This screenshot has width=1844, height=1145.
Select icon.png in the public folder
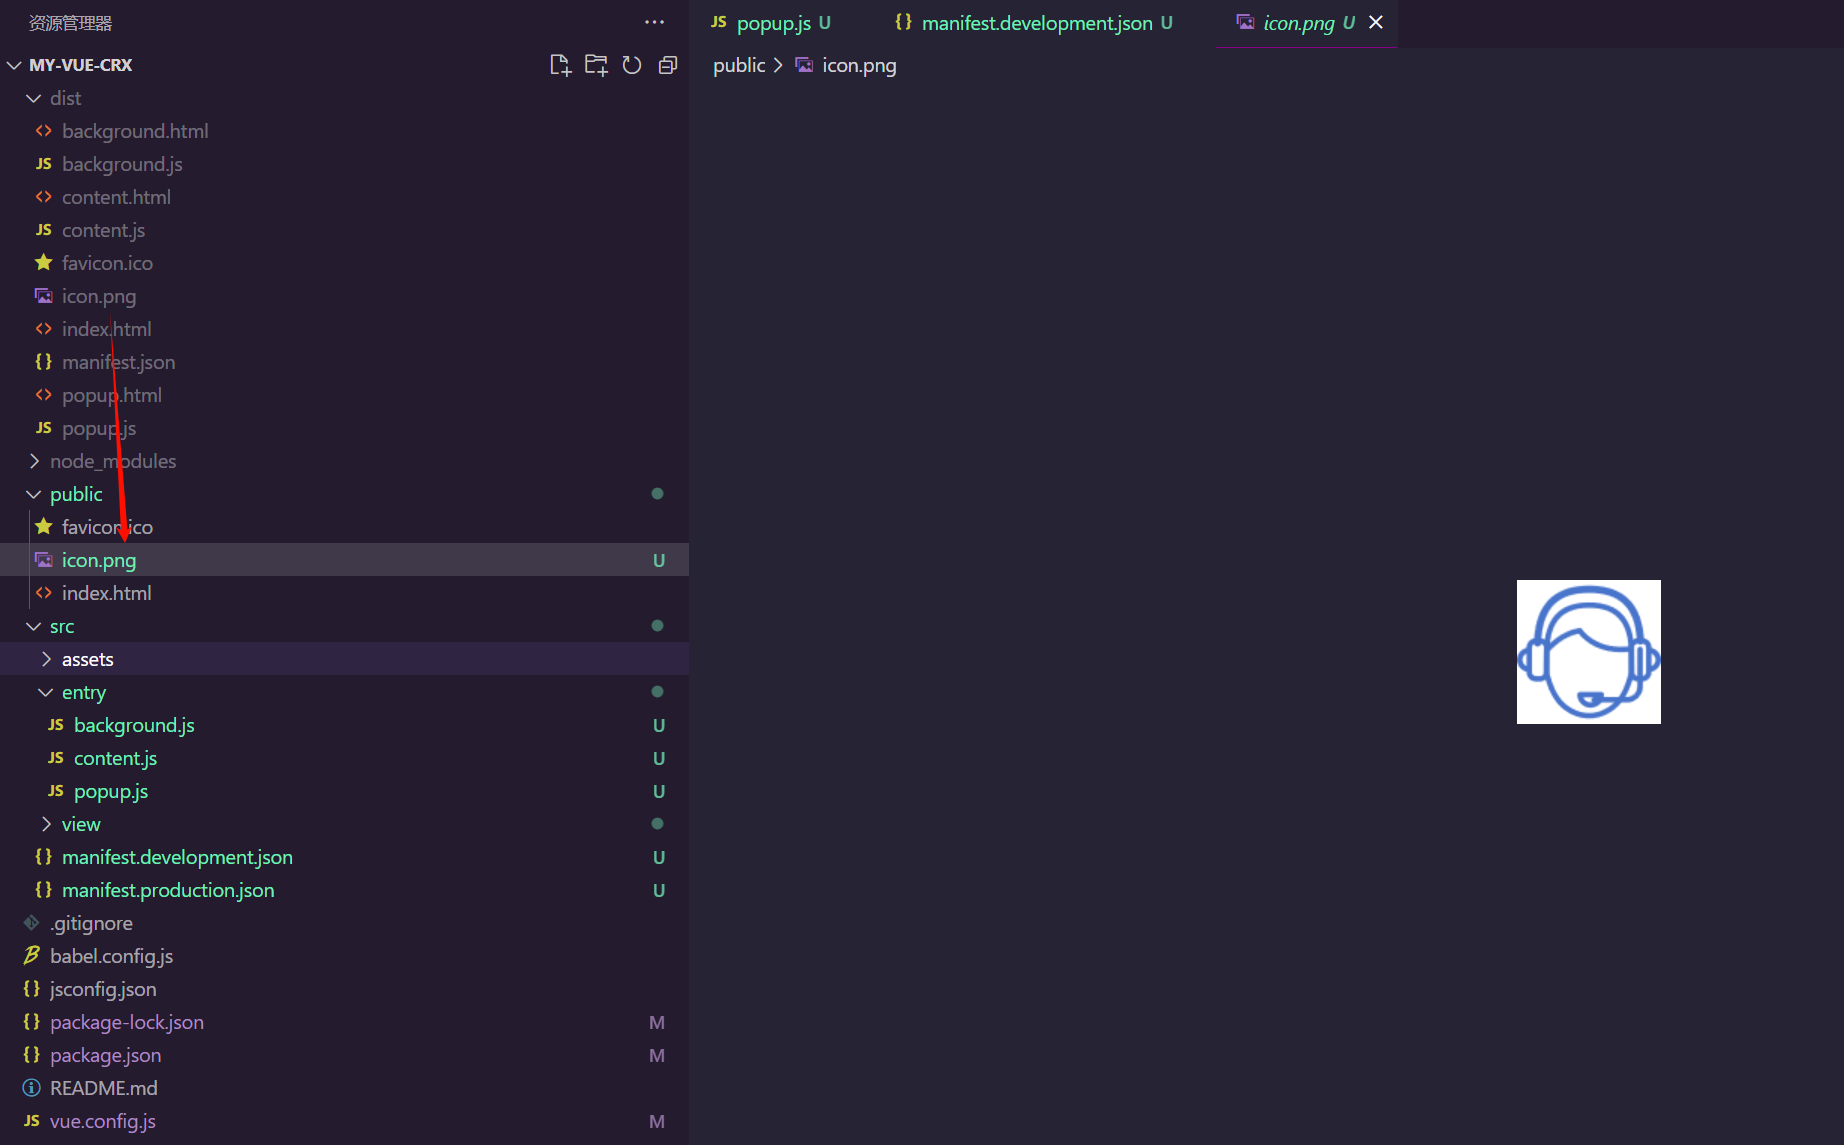(344, 560)
